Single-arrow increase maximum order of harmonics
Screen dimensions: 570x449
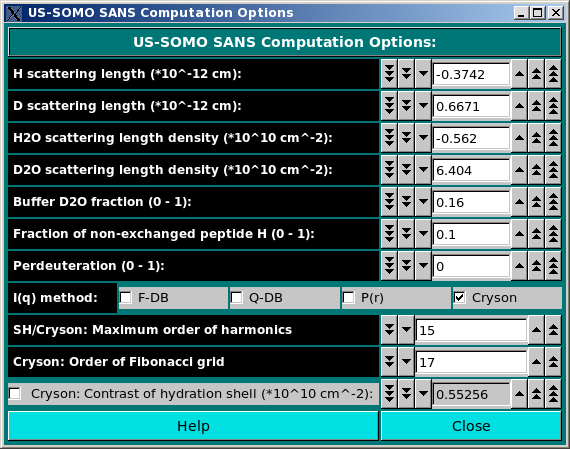coord(536,330)
